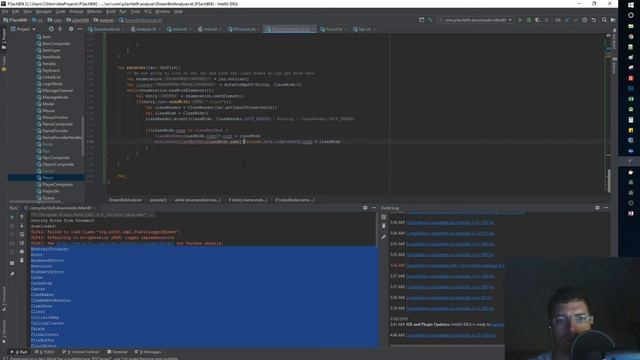Open the File menu

coord(5,11)
